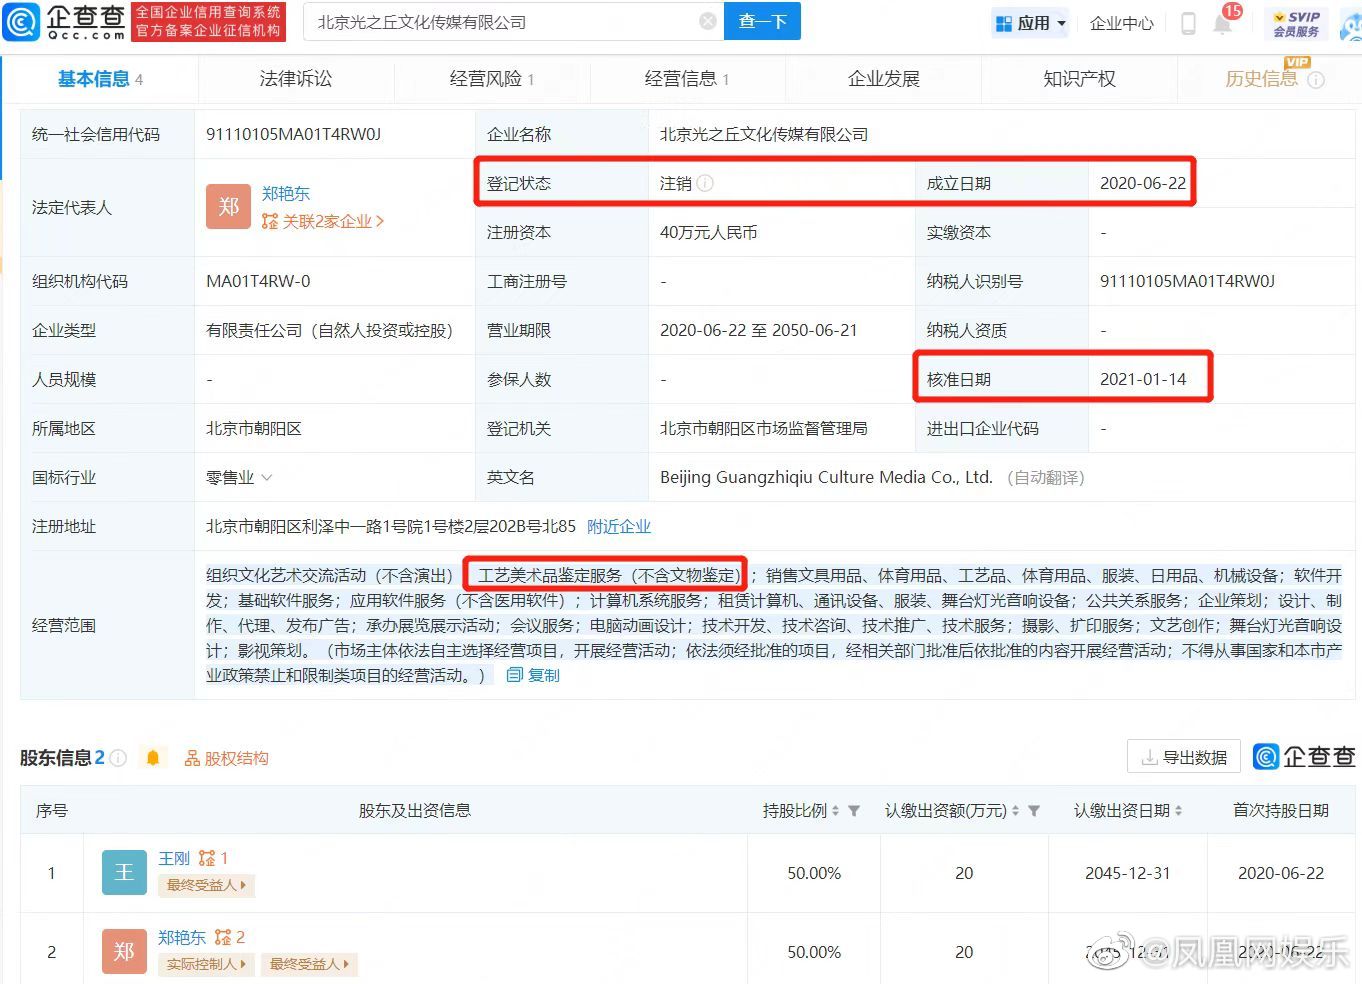The width and height of the screenshot is (1362, 984).
Task: Click the orange alert bell near 股东信息
Action: 153,758
